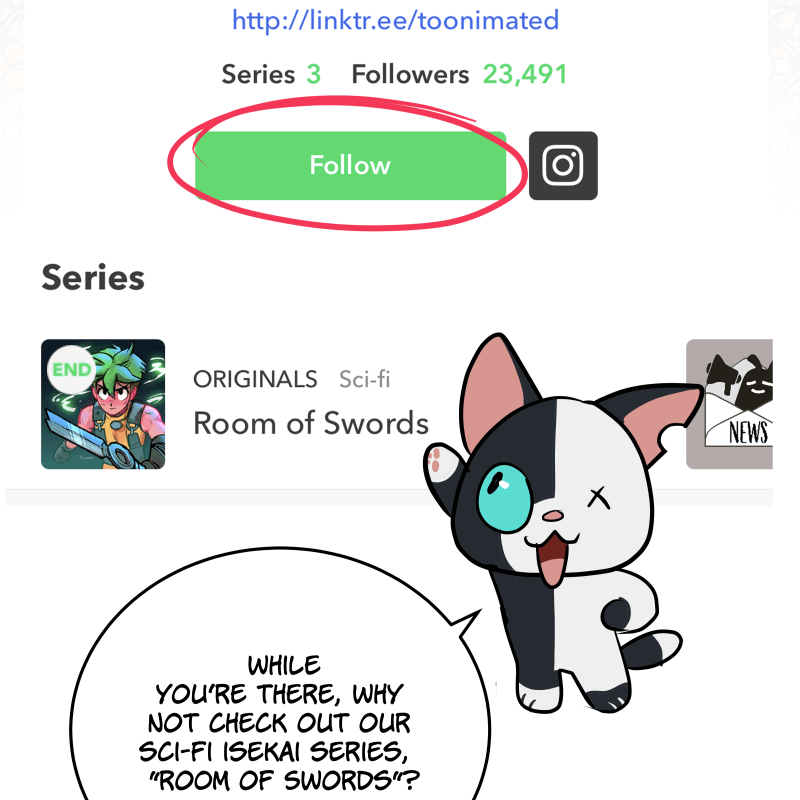
Task: Click the Followers label text
Action: (410, 74)
